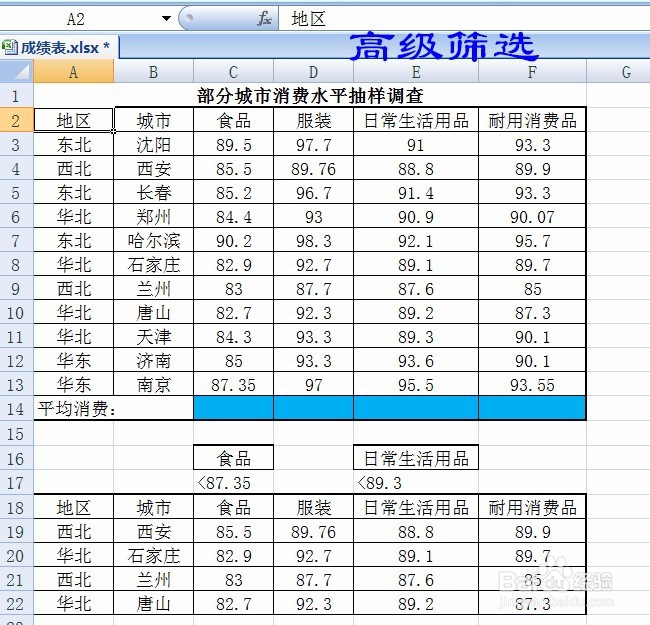
Task: Select header cell 服装 in row 2
Action: (313, 121)
